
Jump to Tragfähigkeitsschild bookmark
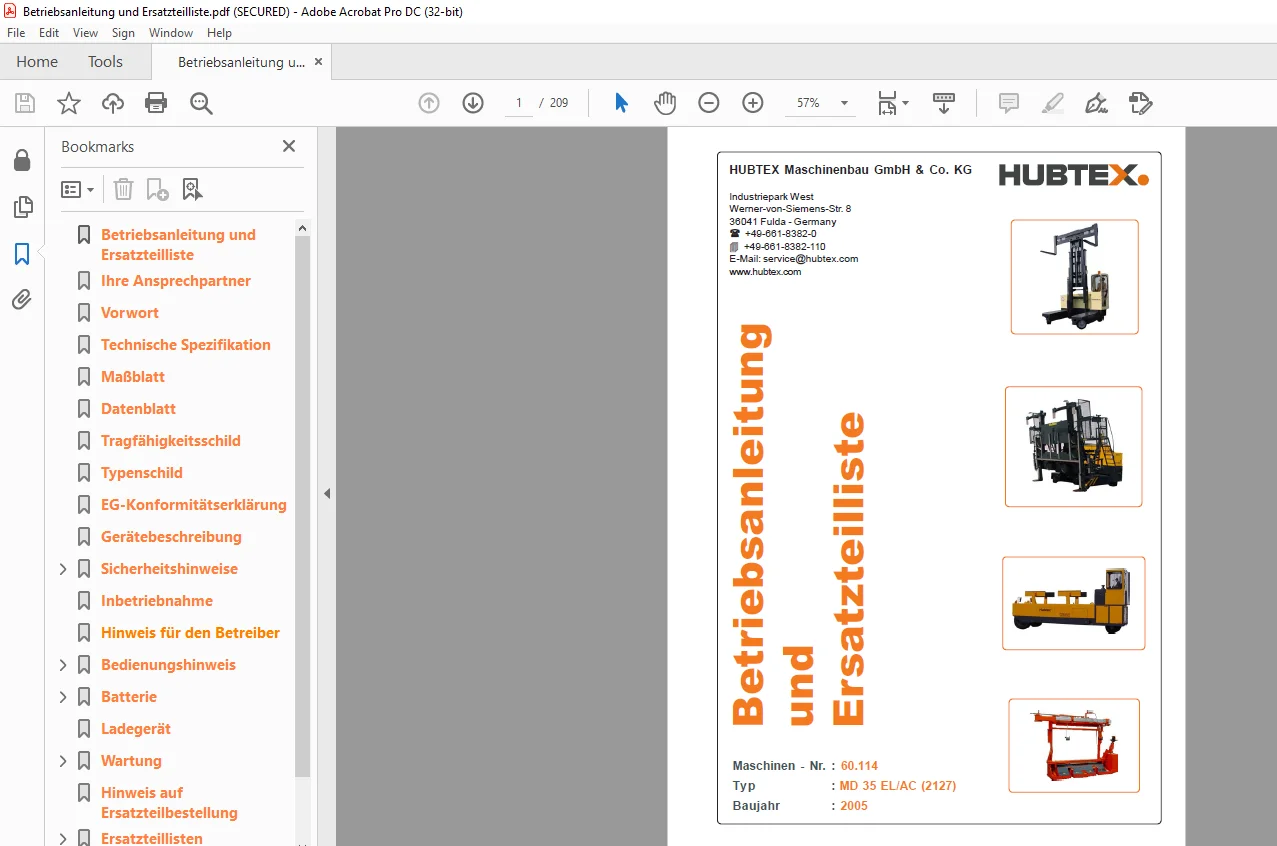pos(171,441)
